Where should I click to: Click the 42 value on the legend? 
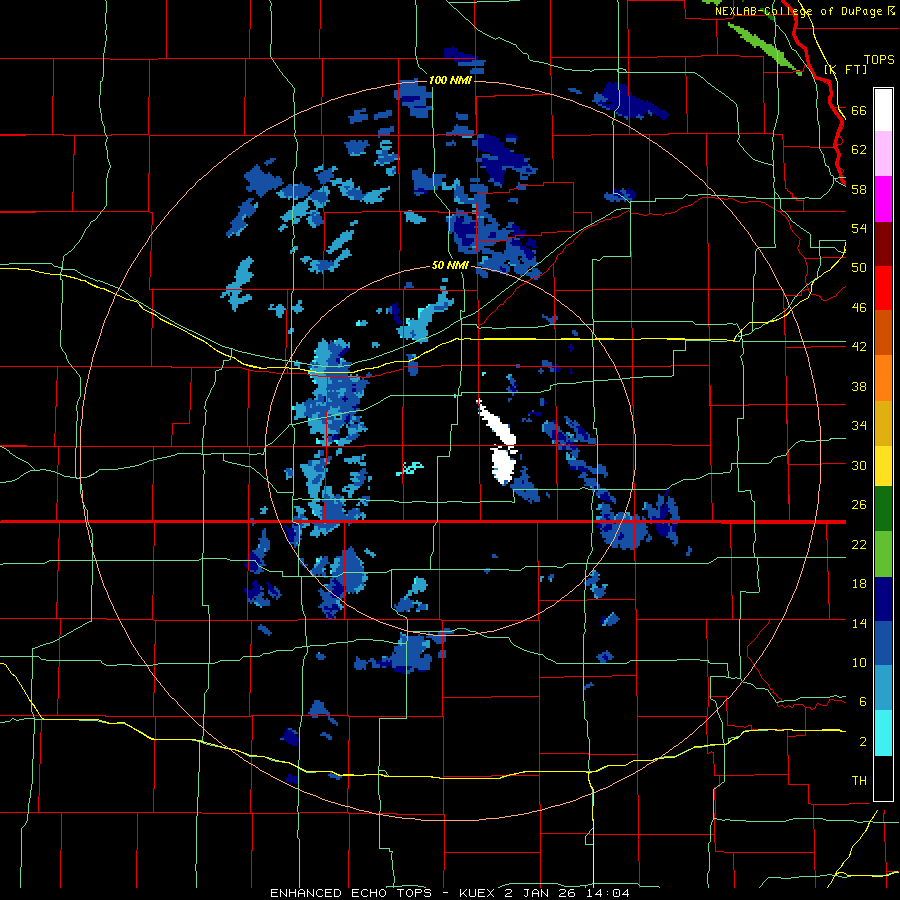click(x=859, y=347)
